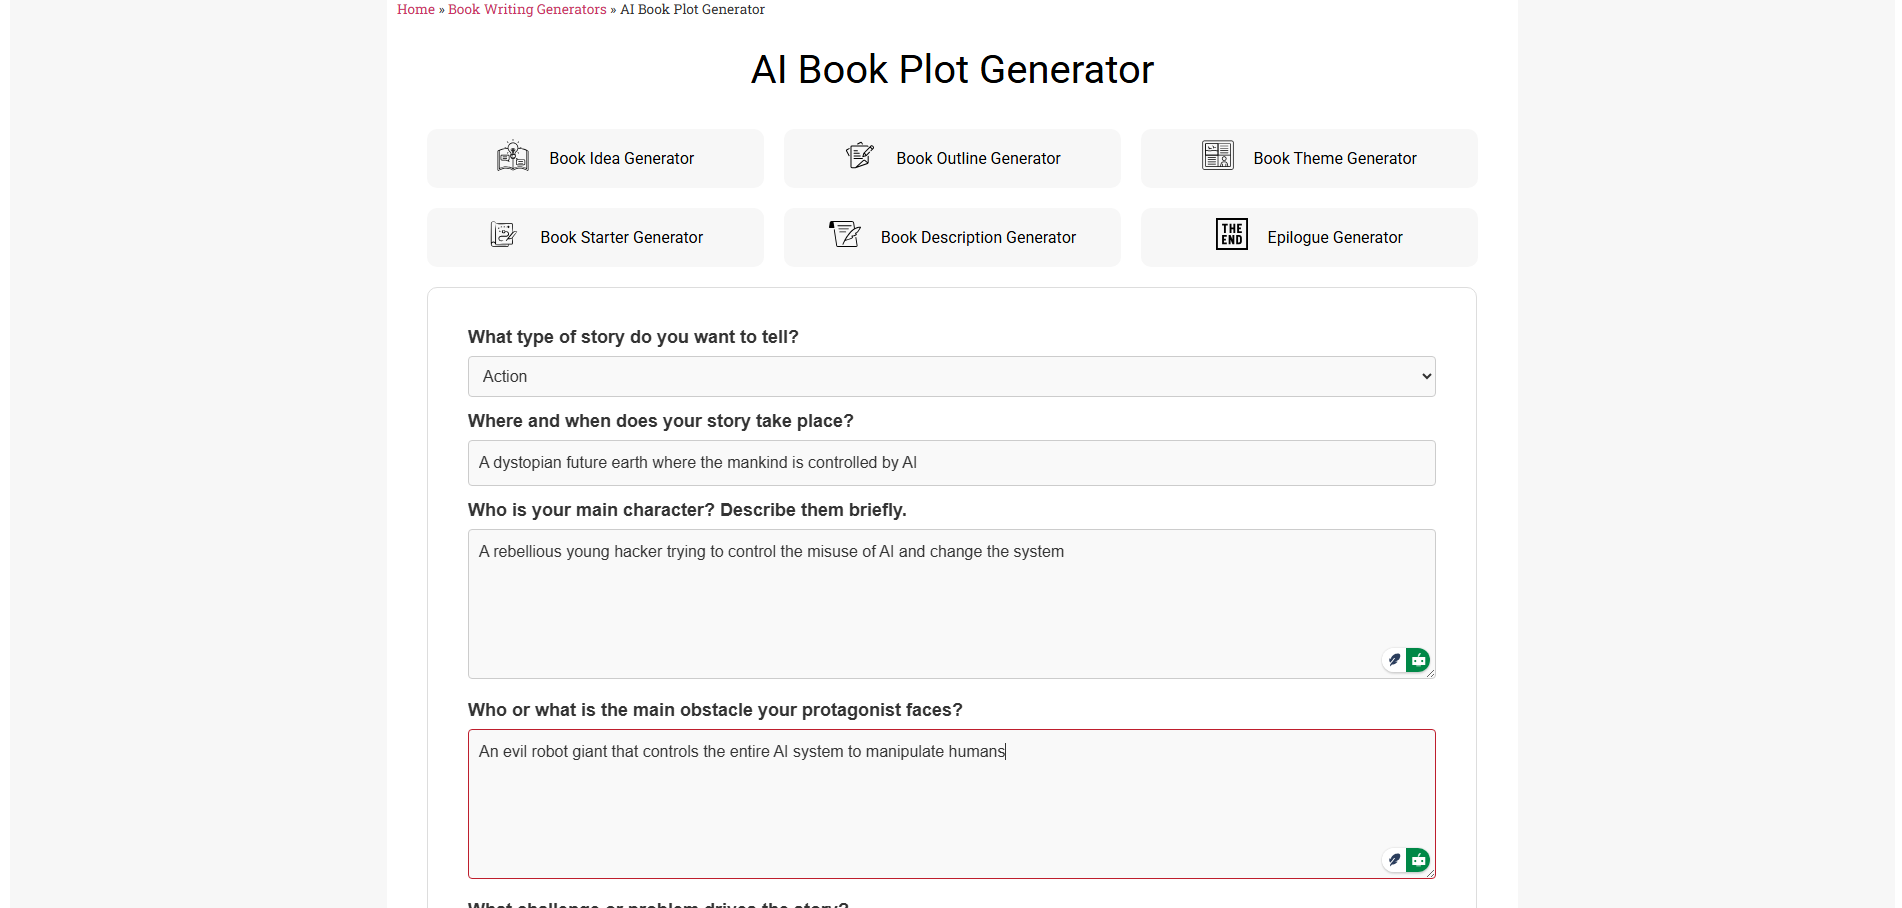
Task: Open the Book Starter Generator
Action: click(x=595, y=237)
